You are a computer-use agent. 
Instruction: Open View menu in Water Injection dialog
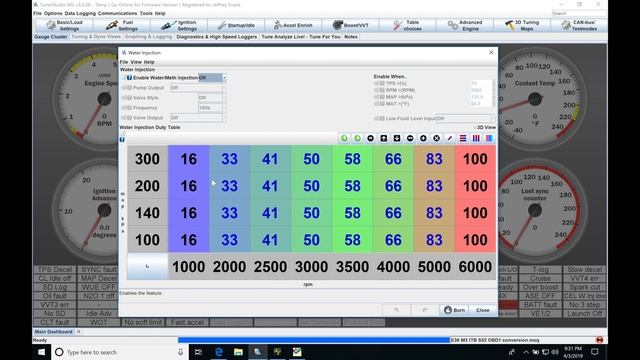(136, 62)
